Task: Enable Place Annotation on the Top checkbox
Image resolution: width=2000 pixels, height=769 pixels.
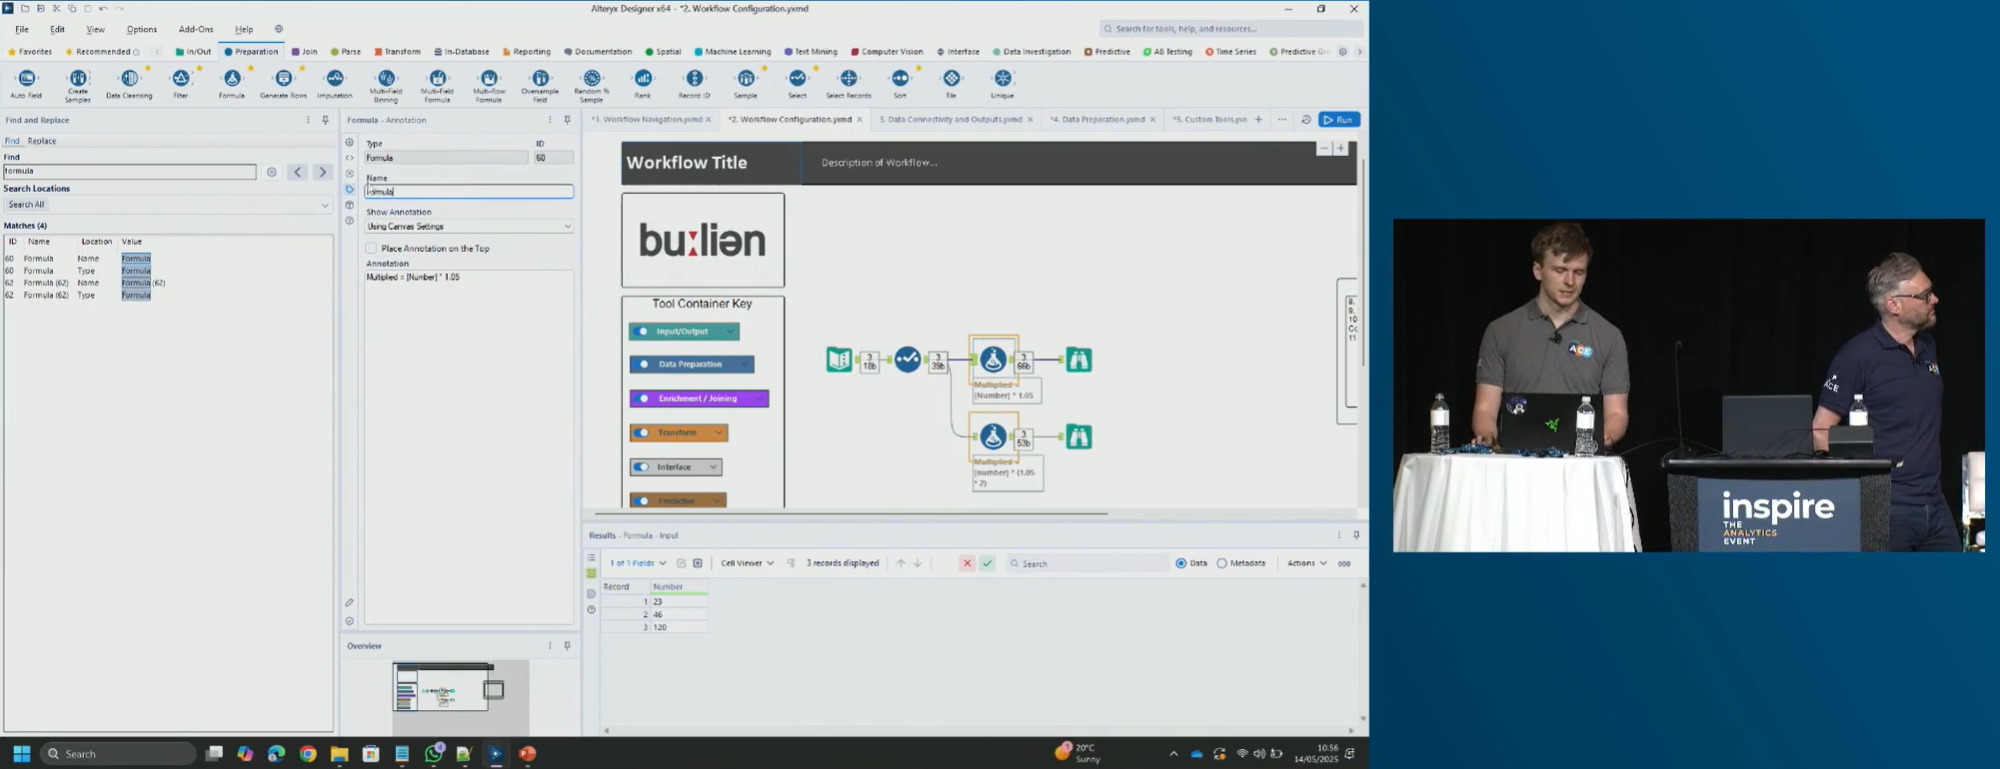Action: coord(371,248)
